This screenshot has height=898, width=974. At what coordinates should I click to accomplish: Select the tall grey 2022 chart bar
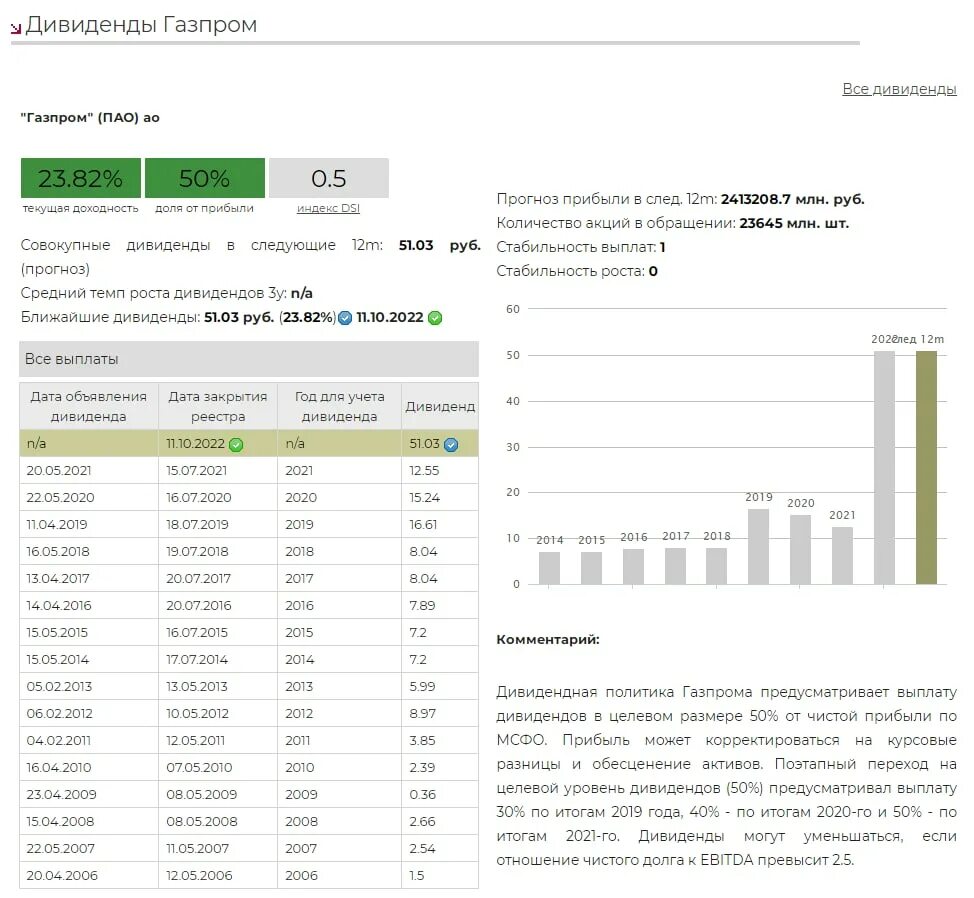[884, 468]
